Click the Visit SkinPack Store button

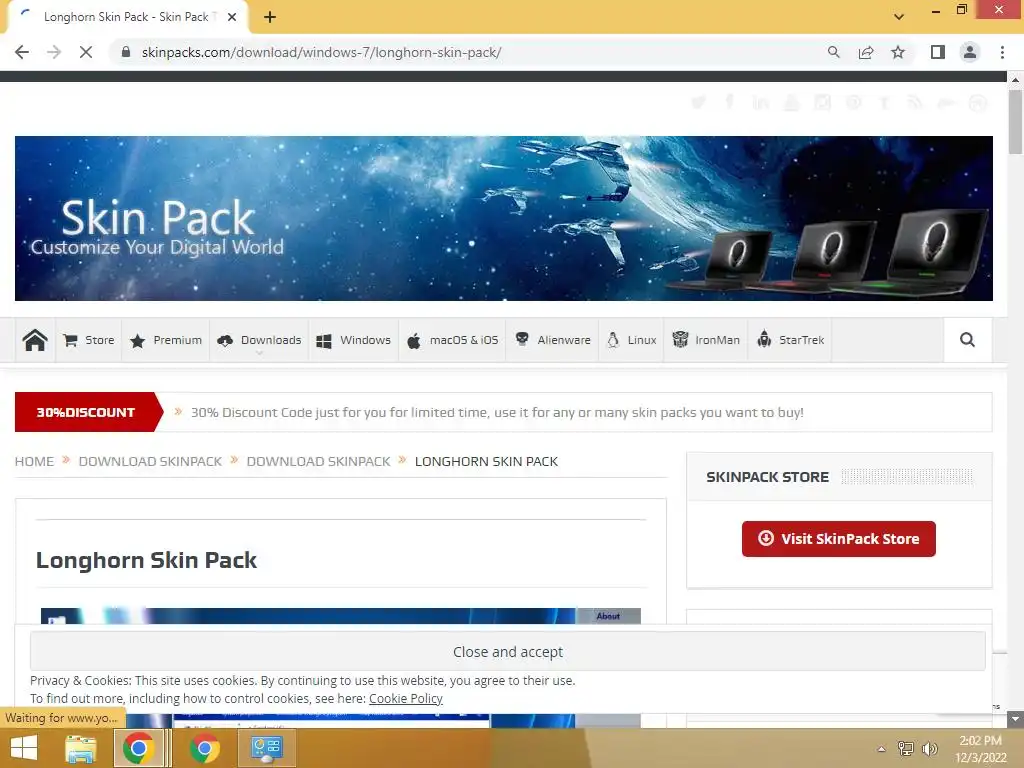click(839, 539)
